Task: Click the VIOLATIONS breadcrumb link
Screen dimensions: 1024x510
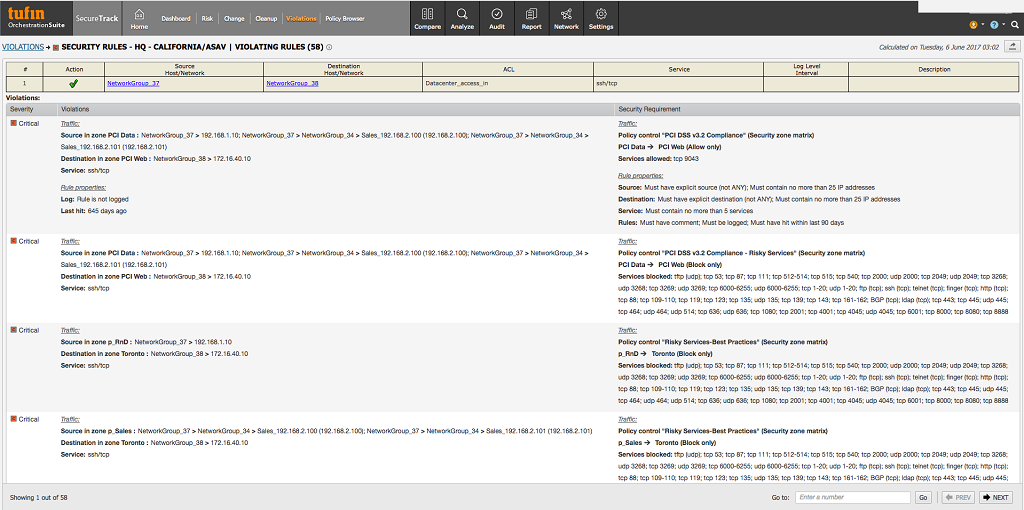Action: point(22,47)
